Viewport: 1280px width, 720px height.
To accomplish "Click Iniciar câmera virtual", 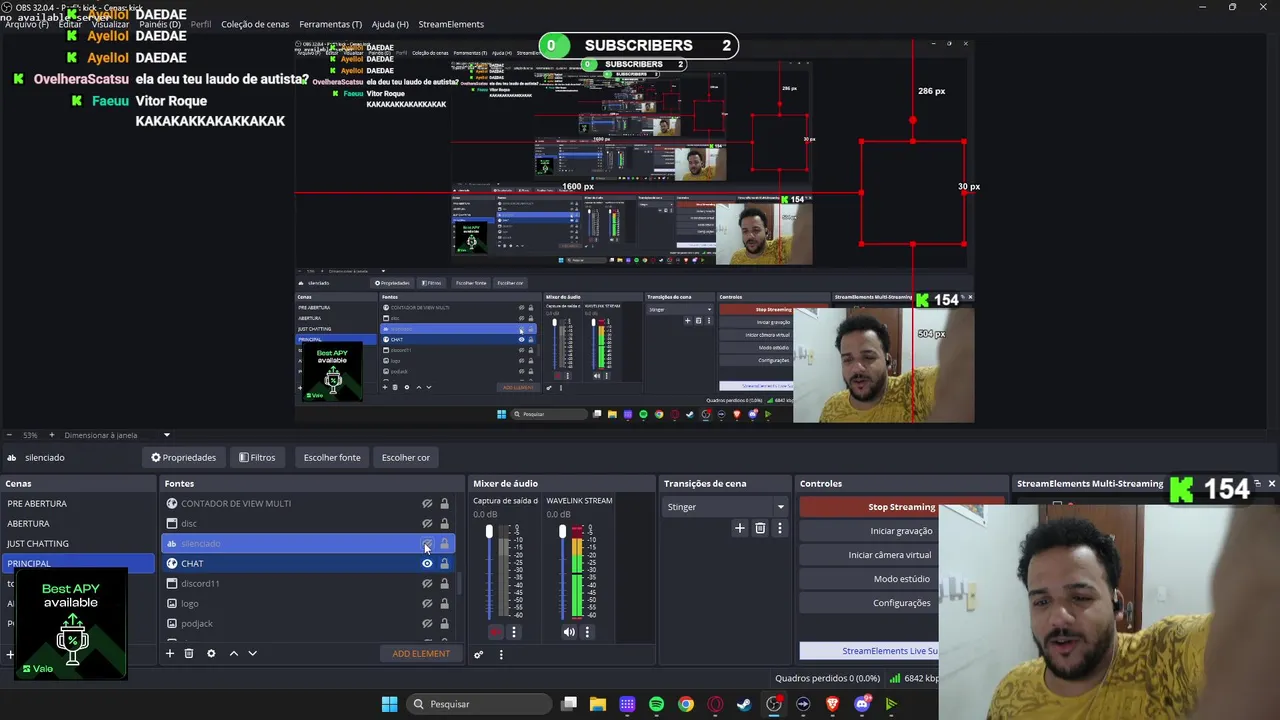I will point(890,555).
